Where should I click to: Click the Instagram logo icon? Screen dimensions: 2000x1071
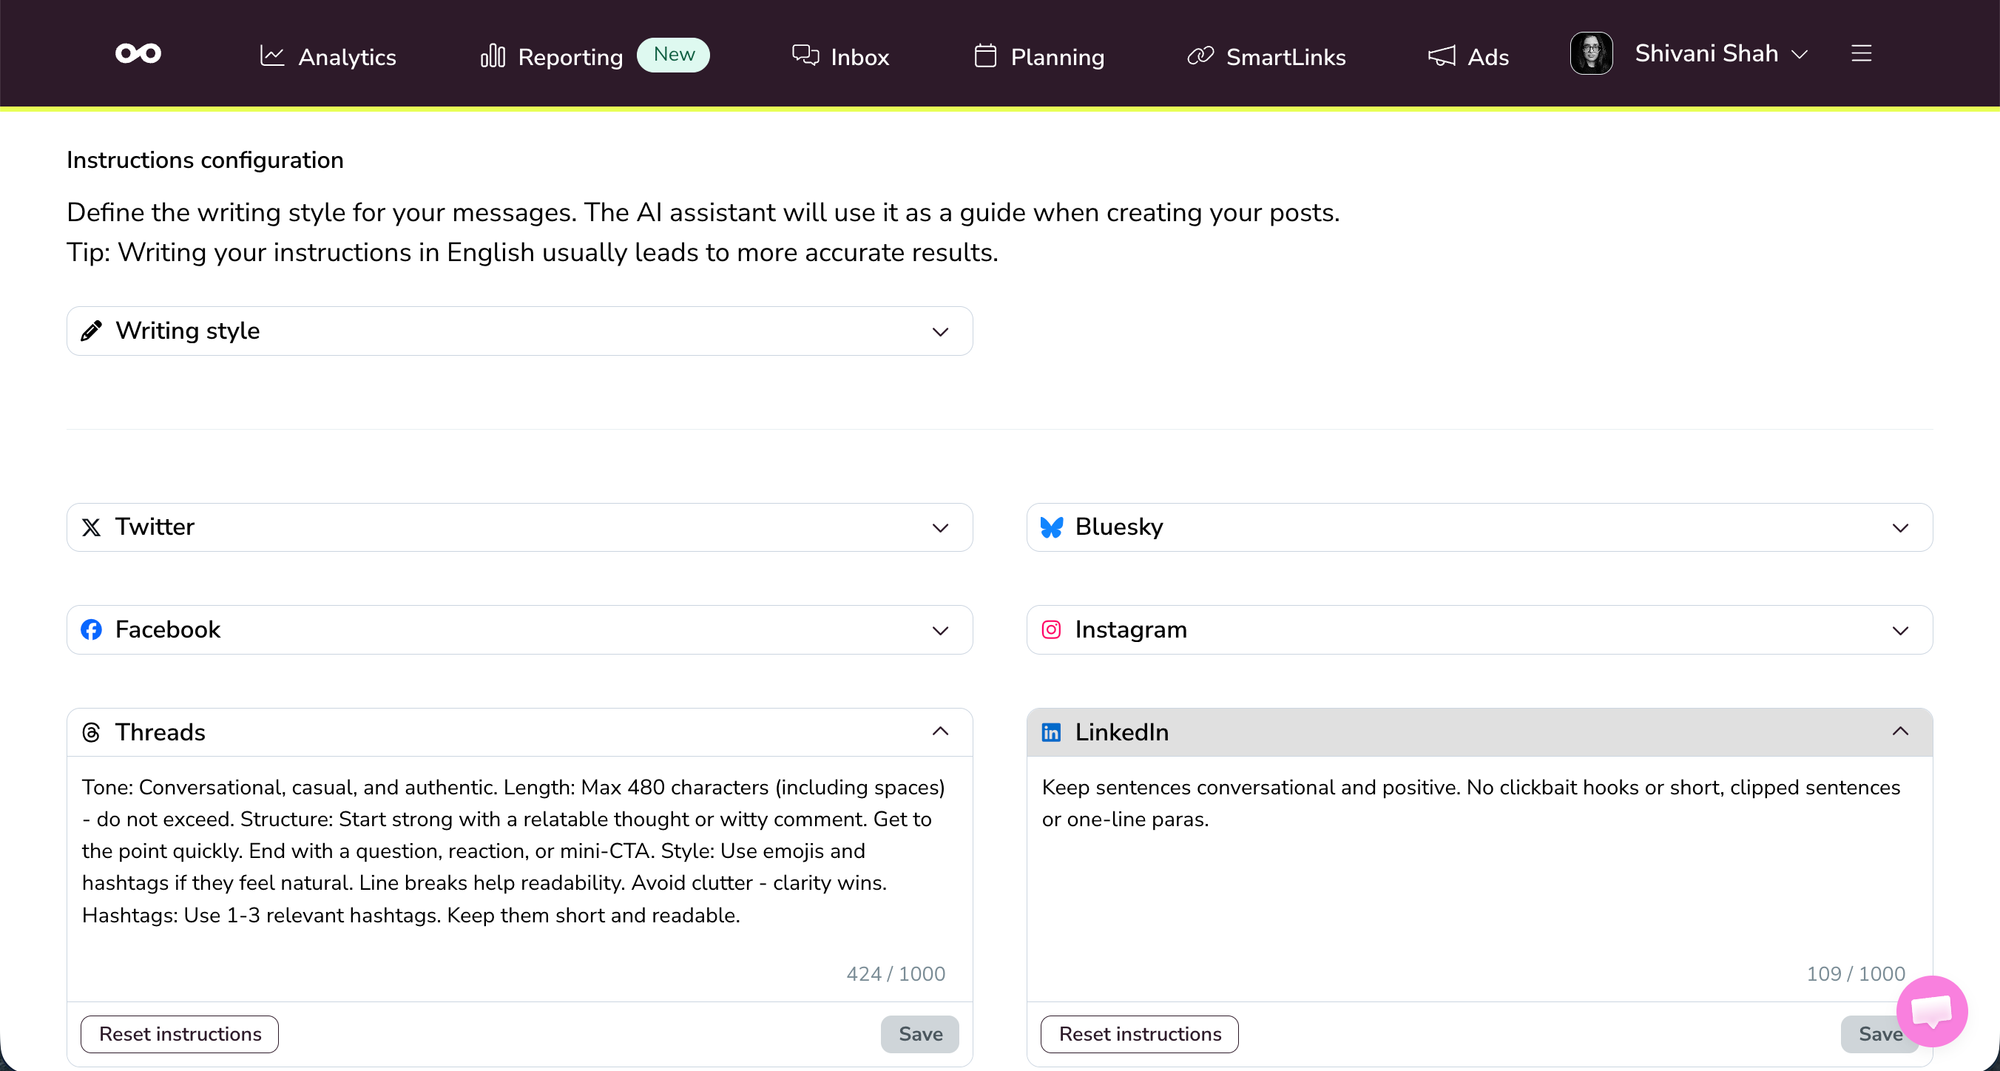pos(1051,630)
